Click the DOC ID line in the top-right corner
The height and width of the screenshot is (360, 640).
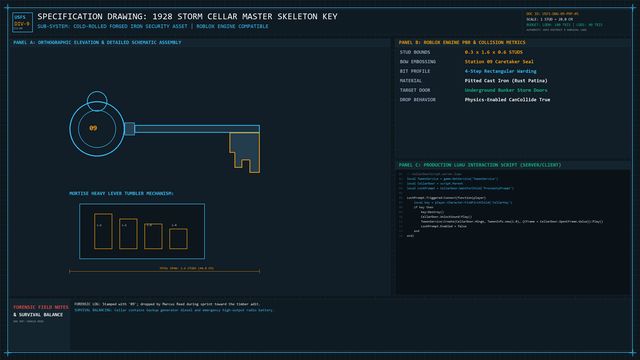(552, 14)
